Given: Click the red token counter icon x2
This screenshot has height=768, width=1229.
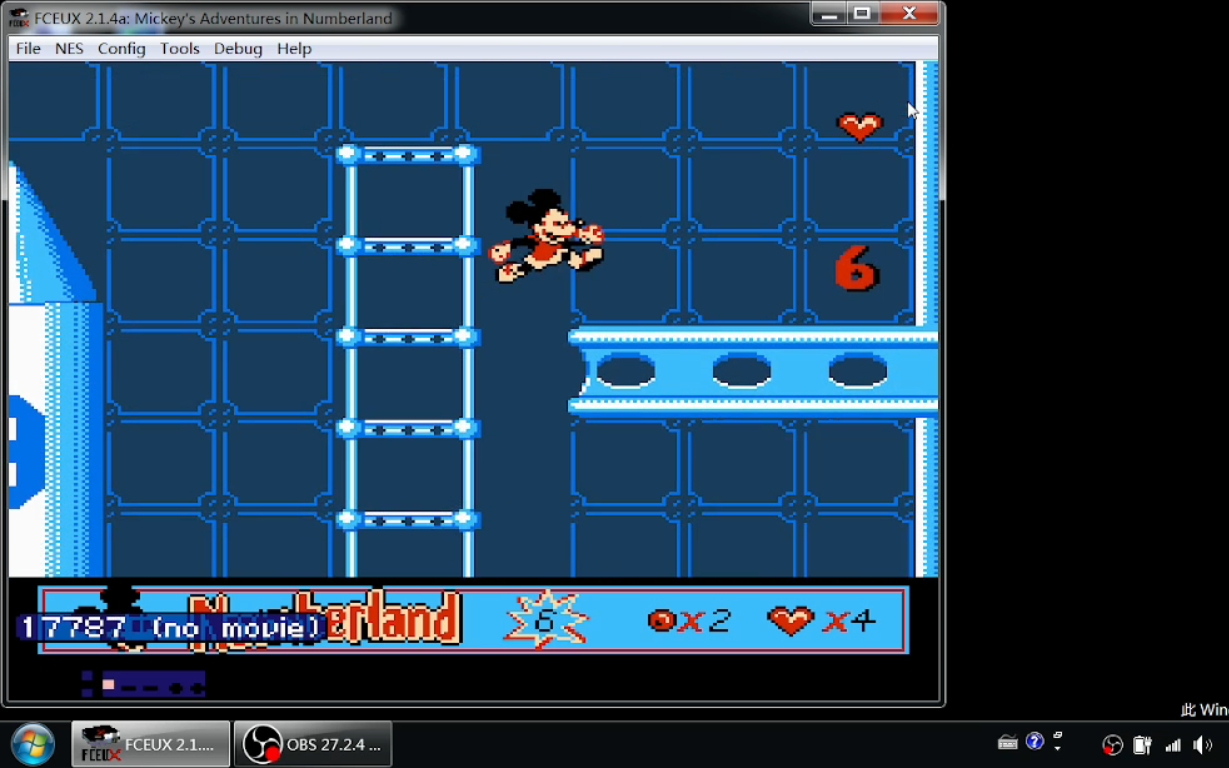Looking at the screenshot, I should pos(661,621).
